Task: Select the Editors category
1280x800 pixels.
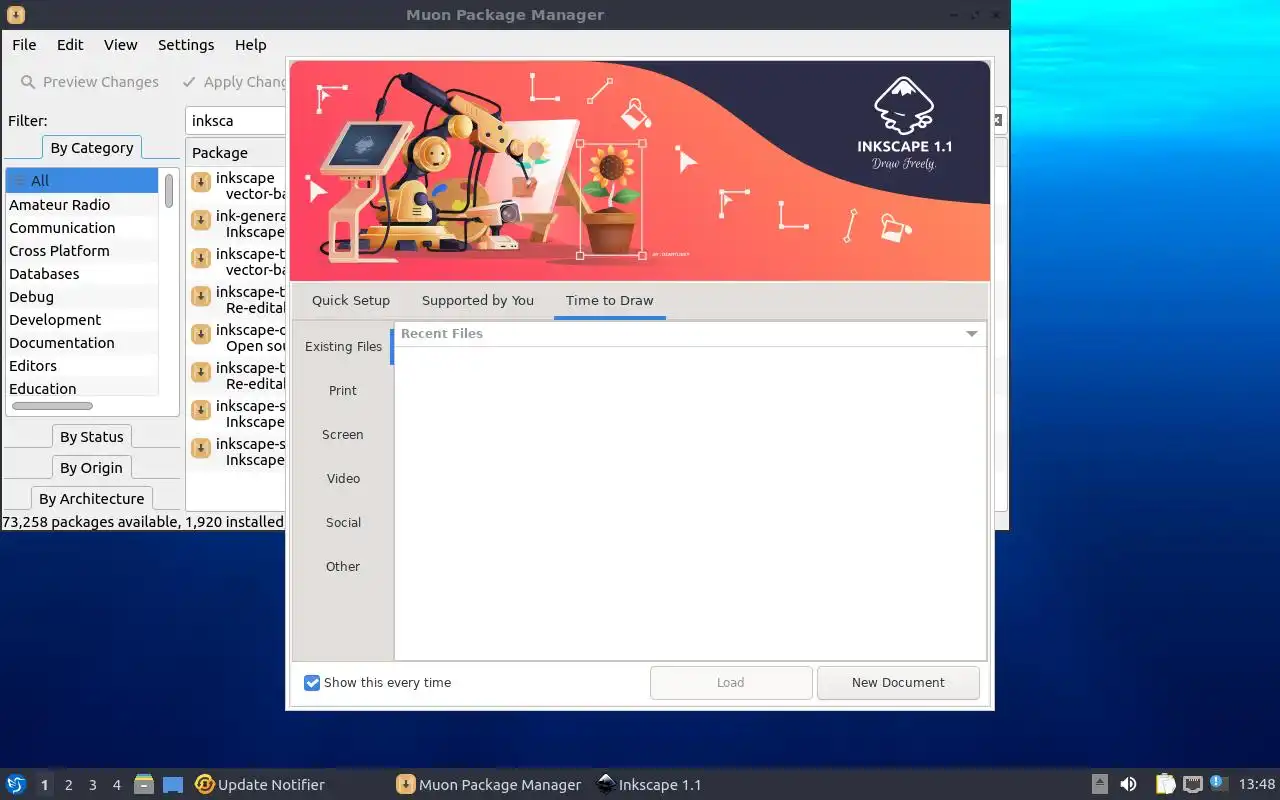Action: pyautogui.click(x=81, y=366)
